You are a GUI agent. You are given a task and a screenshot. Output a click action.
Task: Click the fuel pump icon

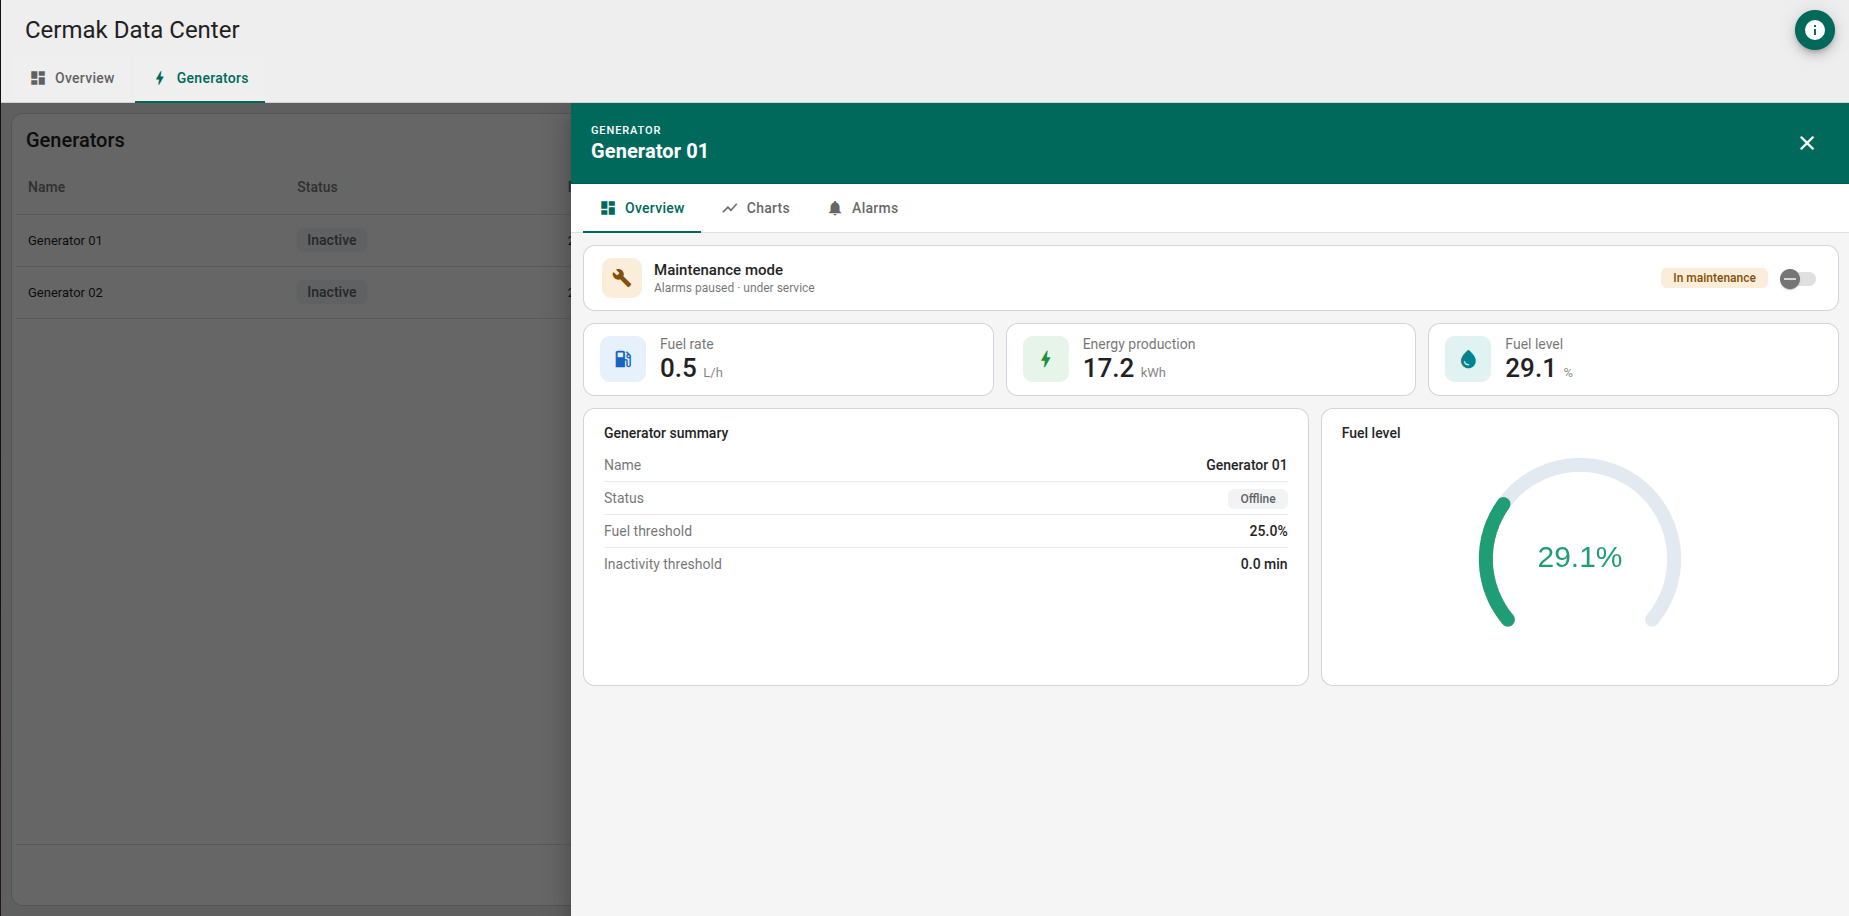(x=623, y=359)
